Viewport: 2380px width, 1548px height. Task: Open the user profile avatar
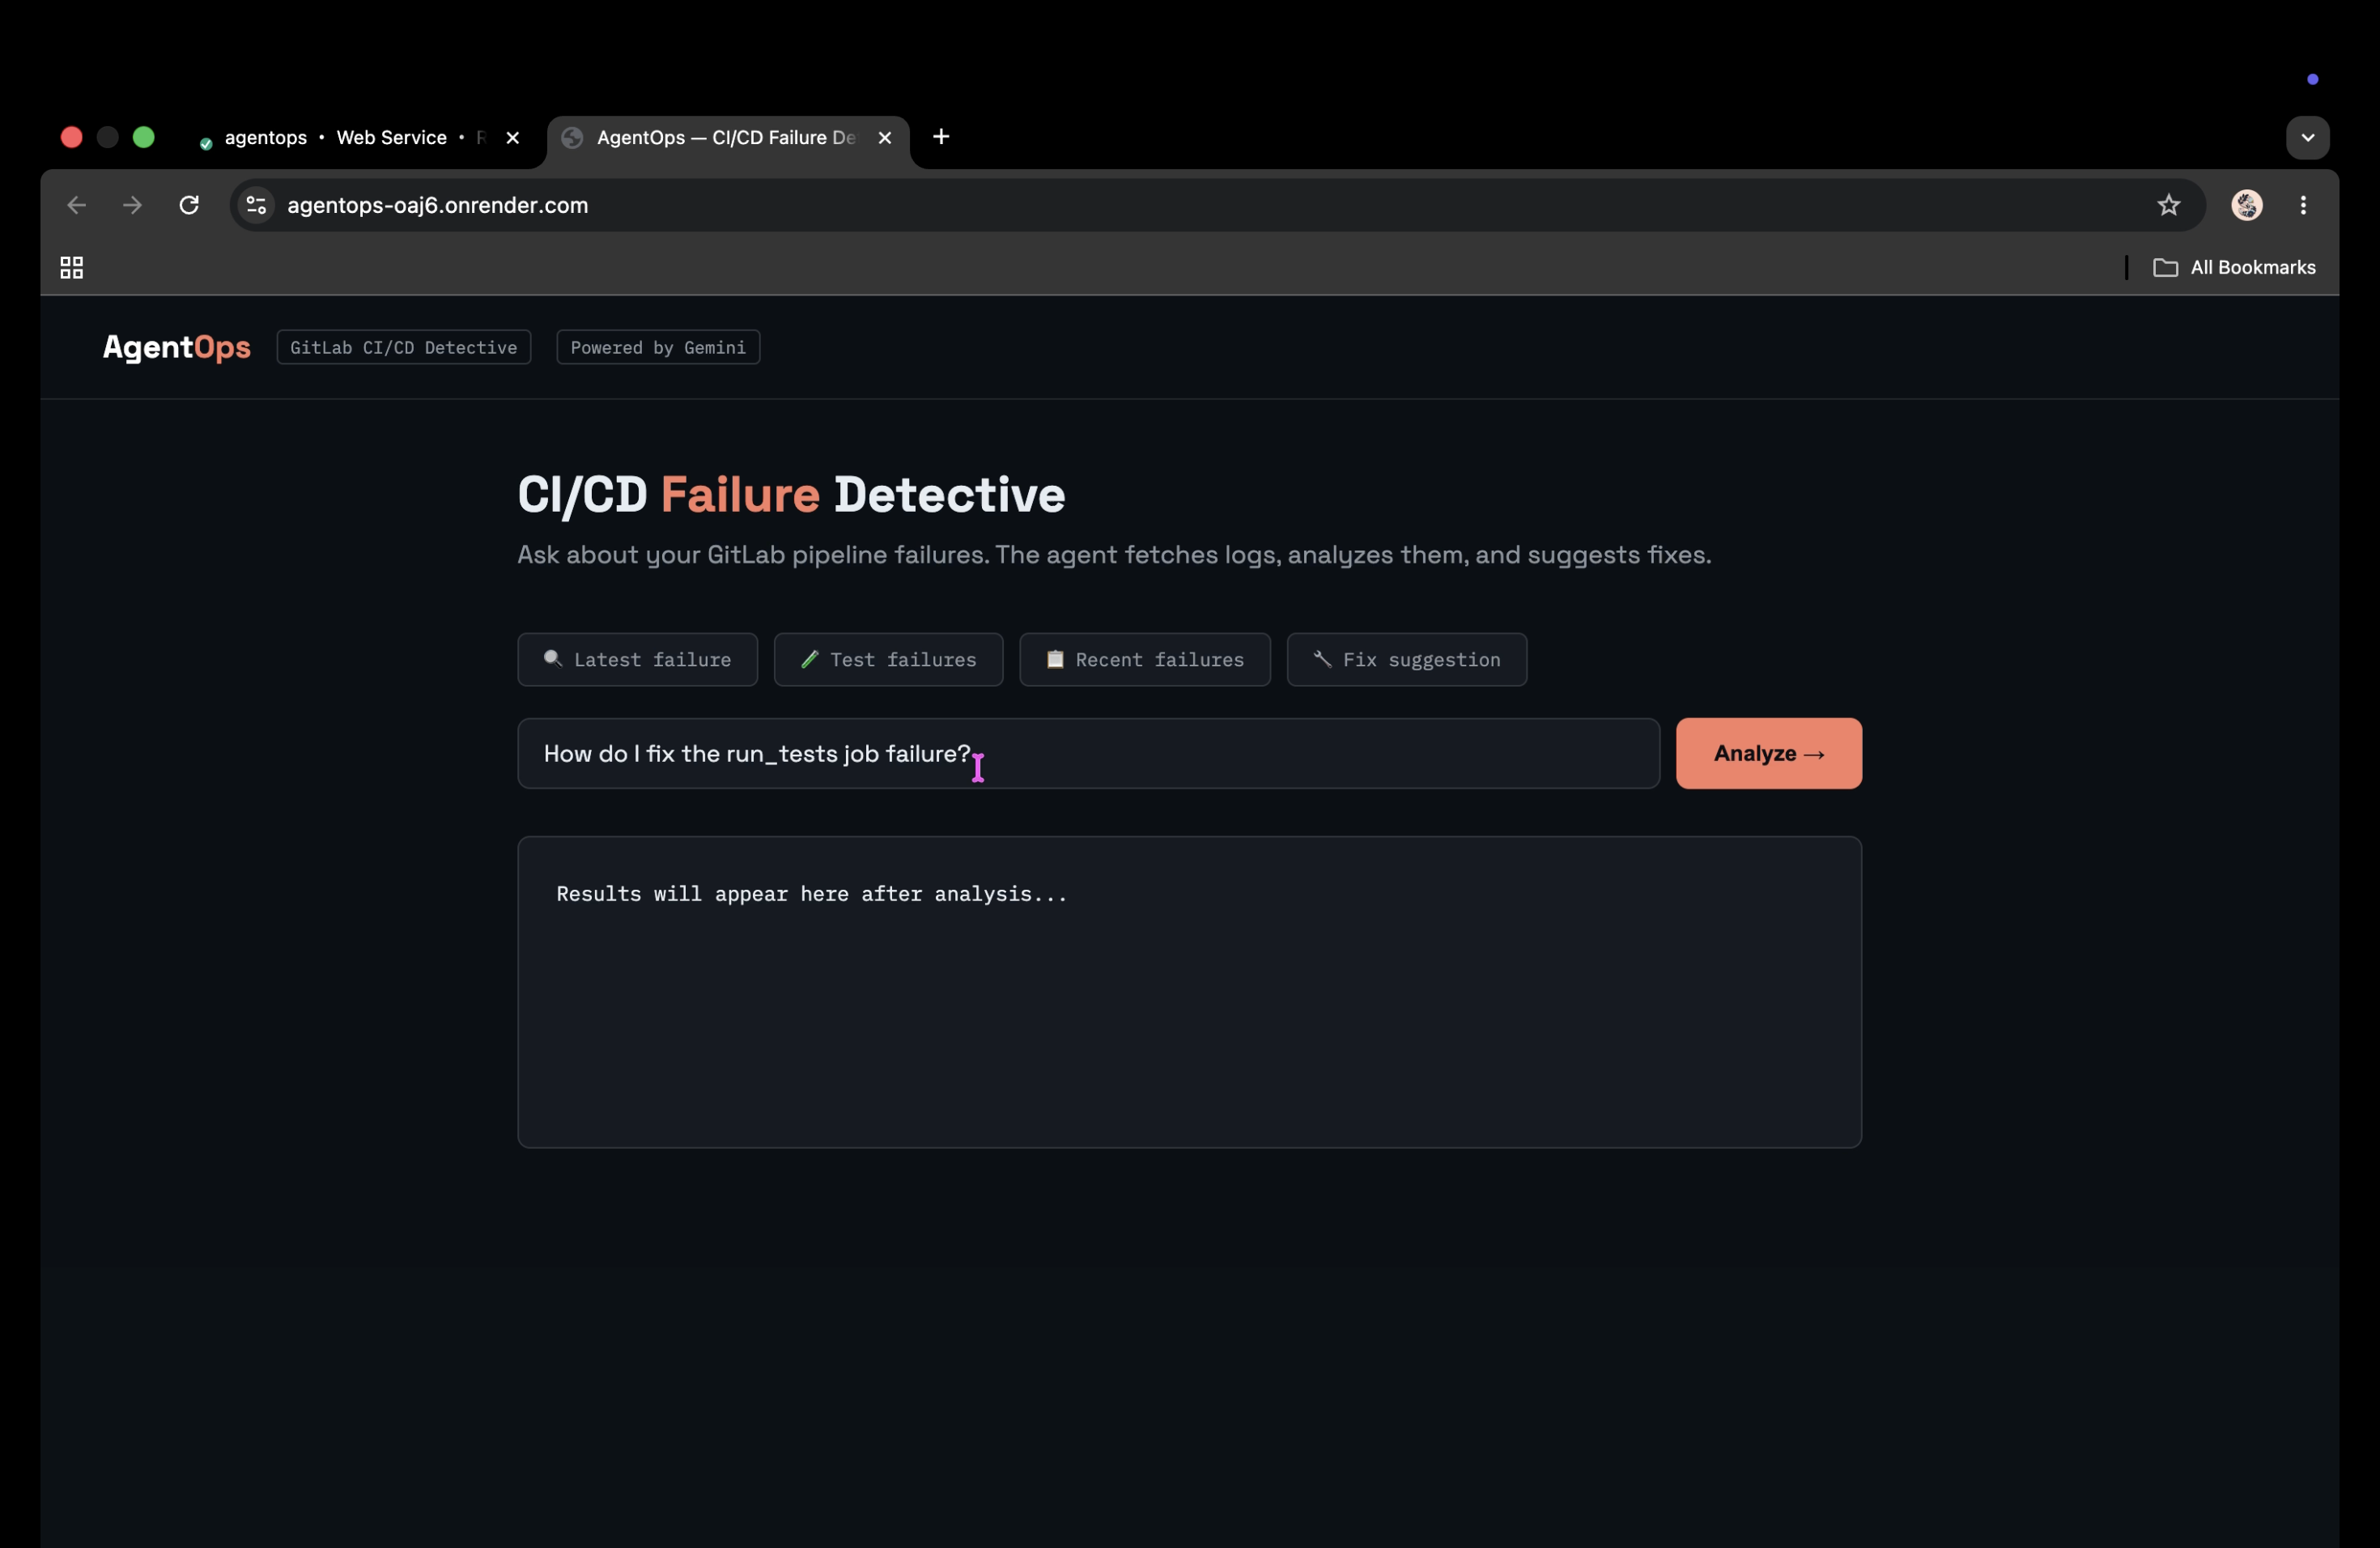2247,205
